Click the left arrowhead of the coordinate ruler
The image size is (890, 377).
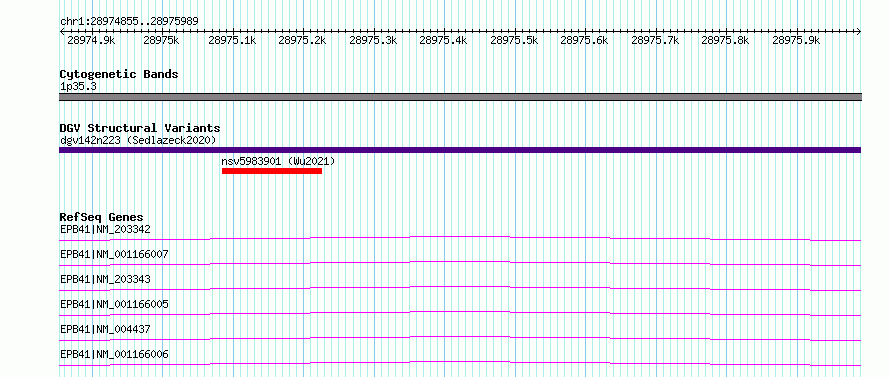62,32
